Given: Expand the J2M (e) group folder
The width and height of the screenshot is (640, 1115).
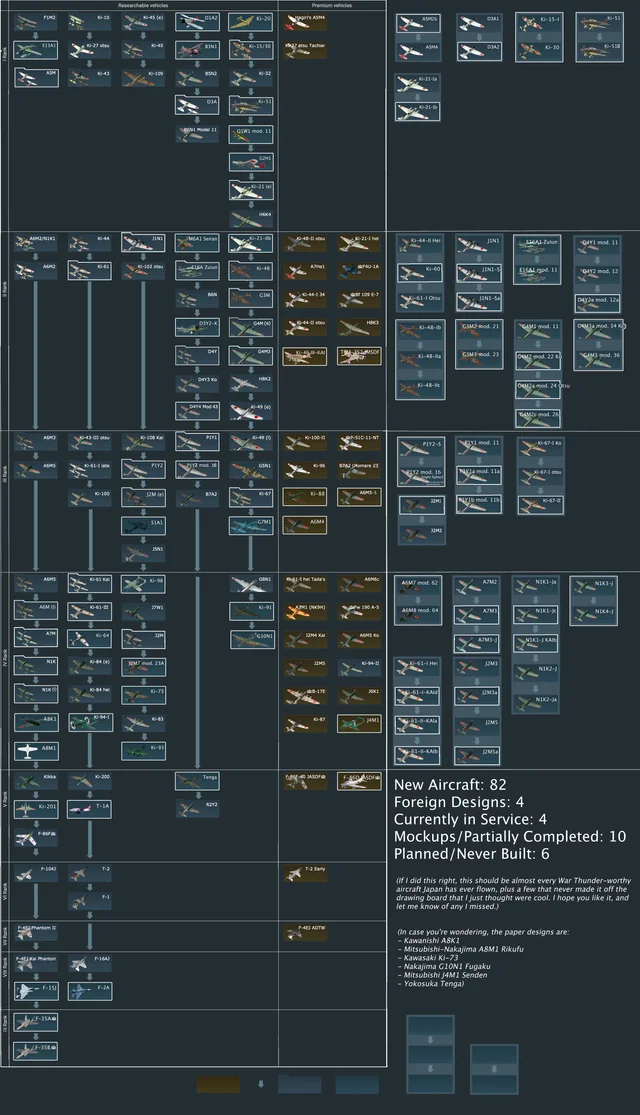Looking at the screenshot, I should click(143, 498).
